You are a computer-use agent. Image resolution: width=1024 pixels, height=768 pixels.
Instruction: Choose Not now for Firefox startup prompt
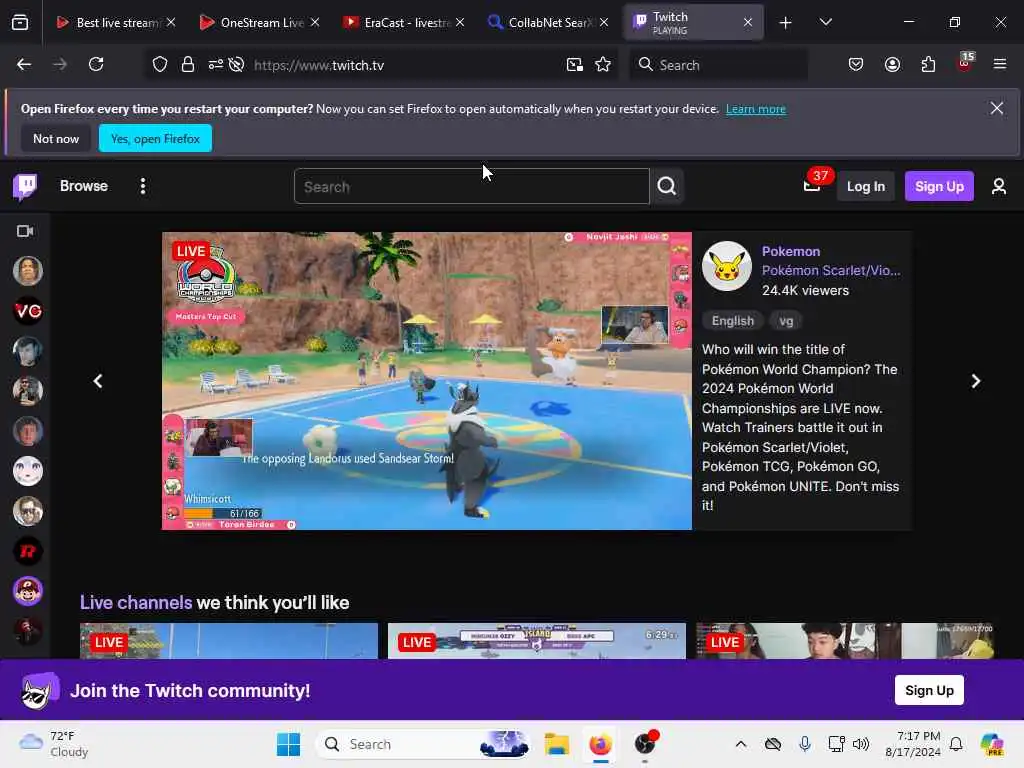(x=56, y=138)
